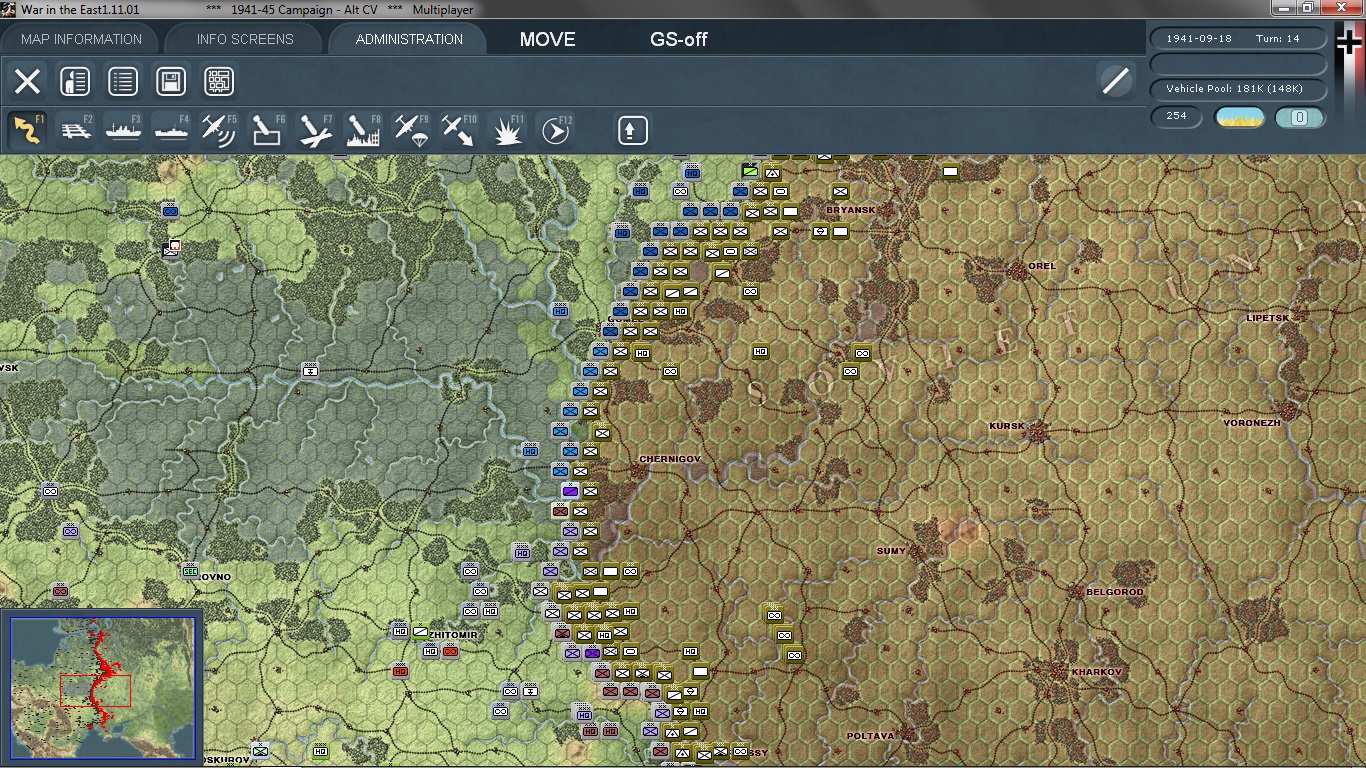Screen dimensions: 1366x768
Task: Save game with the floppy disk icon
Action: tap(171, 81)
